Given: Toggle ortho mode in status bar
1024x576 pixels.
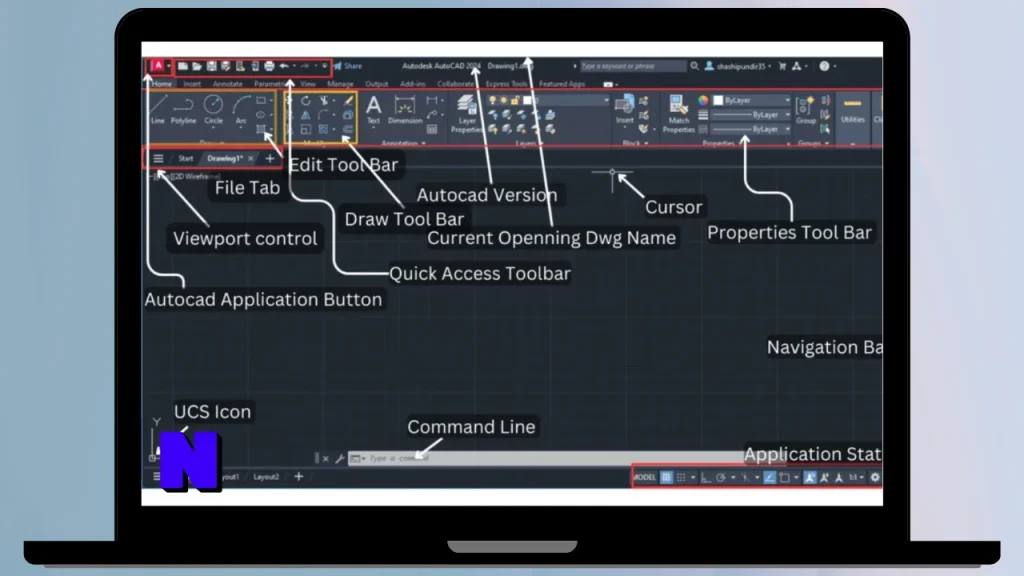Looking at the screenshot, I should (x=706, y=477).
